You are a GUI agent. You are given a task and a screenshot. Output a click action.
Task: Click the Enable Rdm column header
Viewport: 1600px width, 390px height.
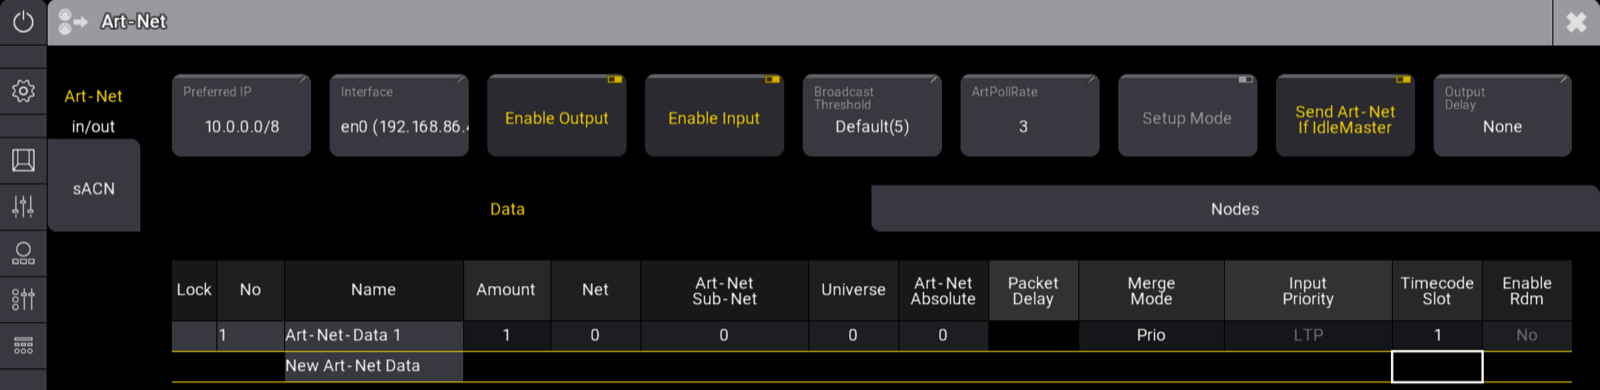point(1527,290)
